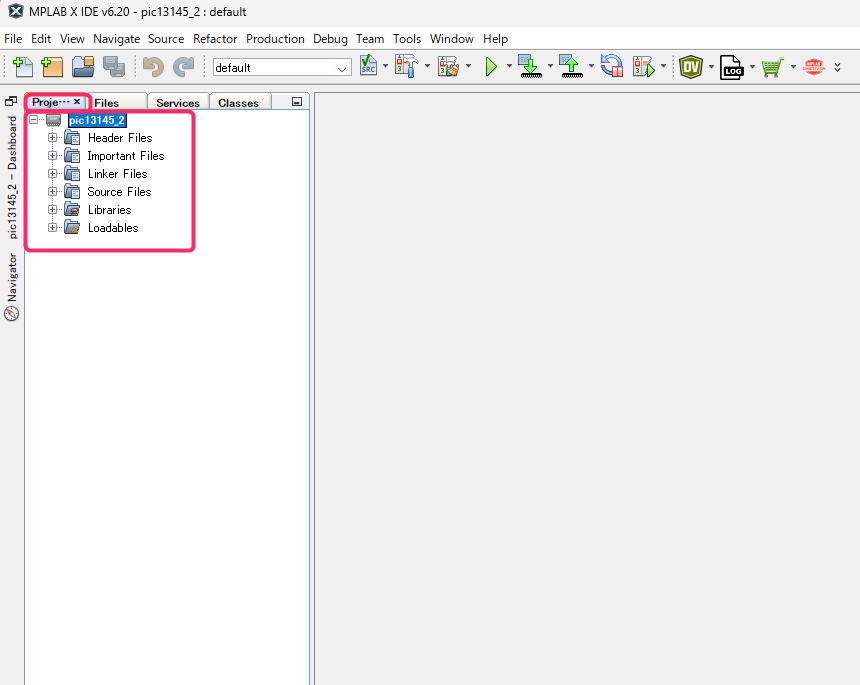This screenshot has width=860, height=685.
Task: Click the shopping cart icon
Action: pos(771,67)
